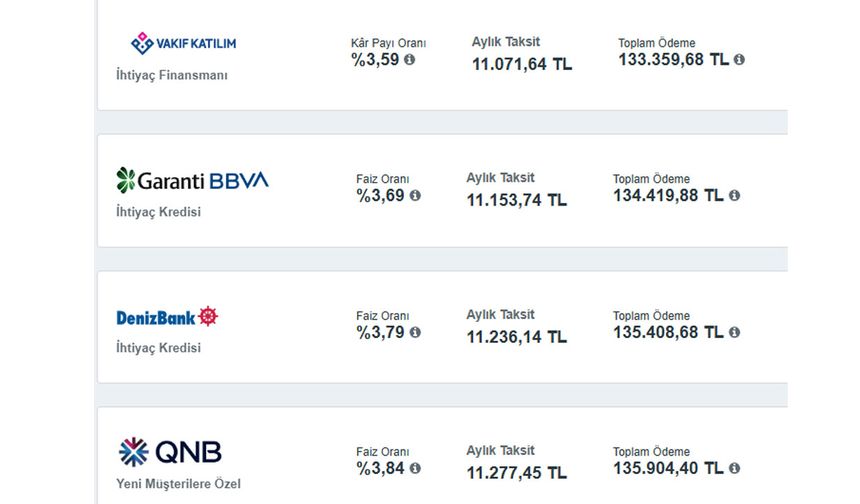Viewport: 860px width, 504px height.
Task: Click the 11.277,45 TL monthly installment
Action: click(x=517, y=473)
